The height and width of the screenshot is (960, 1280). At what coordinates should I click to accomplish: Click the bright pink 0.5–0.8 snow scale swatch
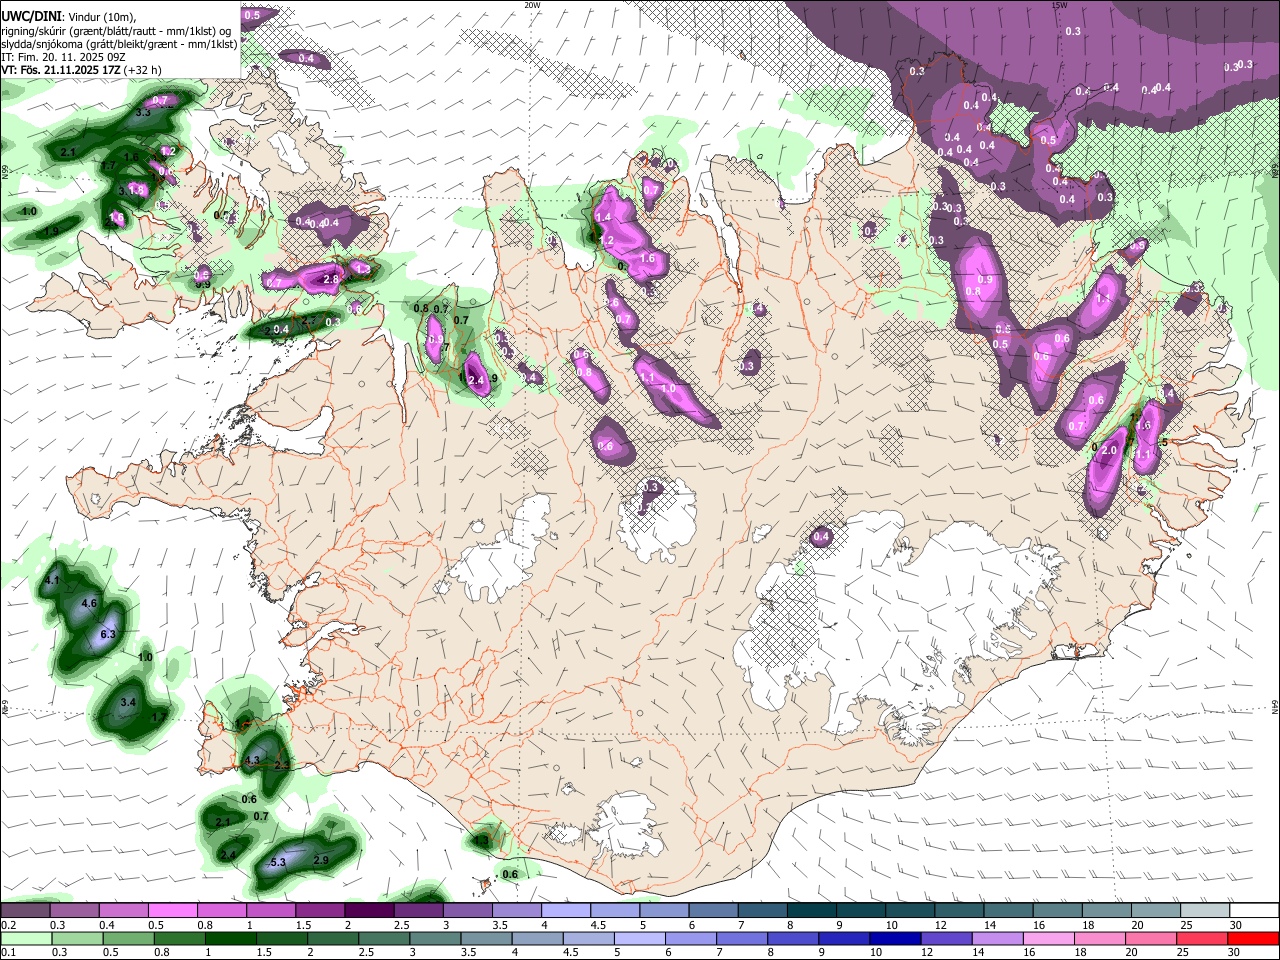pos(172,911)
